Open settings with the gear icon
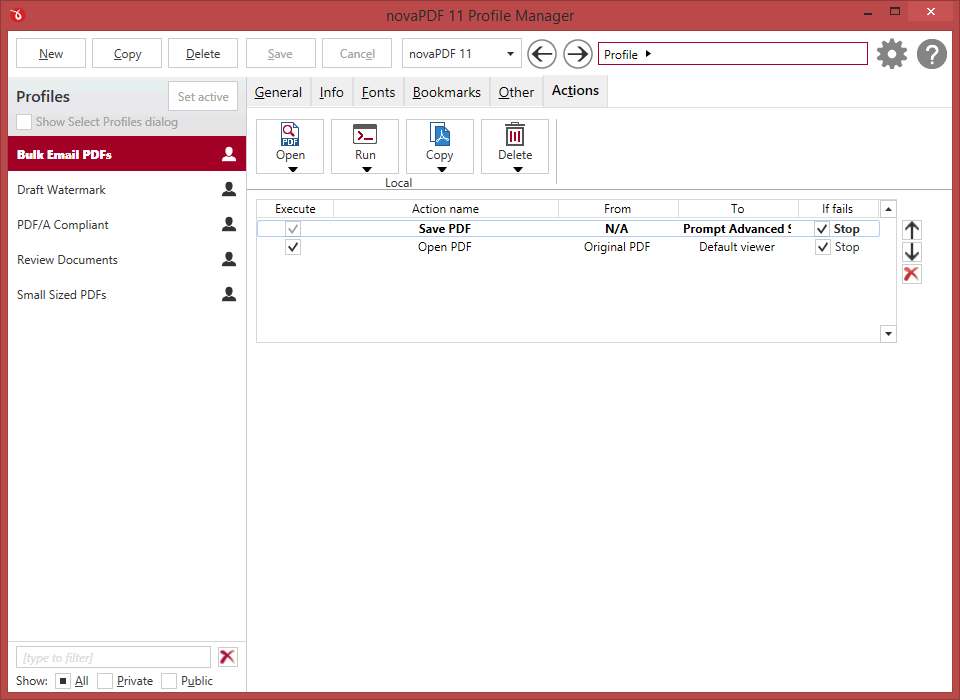 pyautogui.click(x=892, y=54)
